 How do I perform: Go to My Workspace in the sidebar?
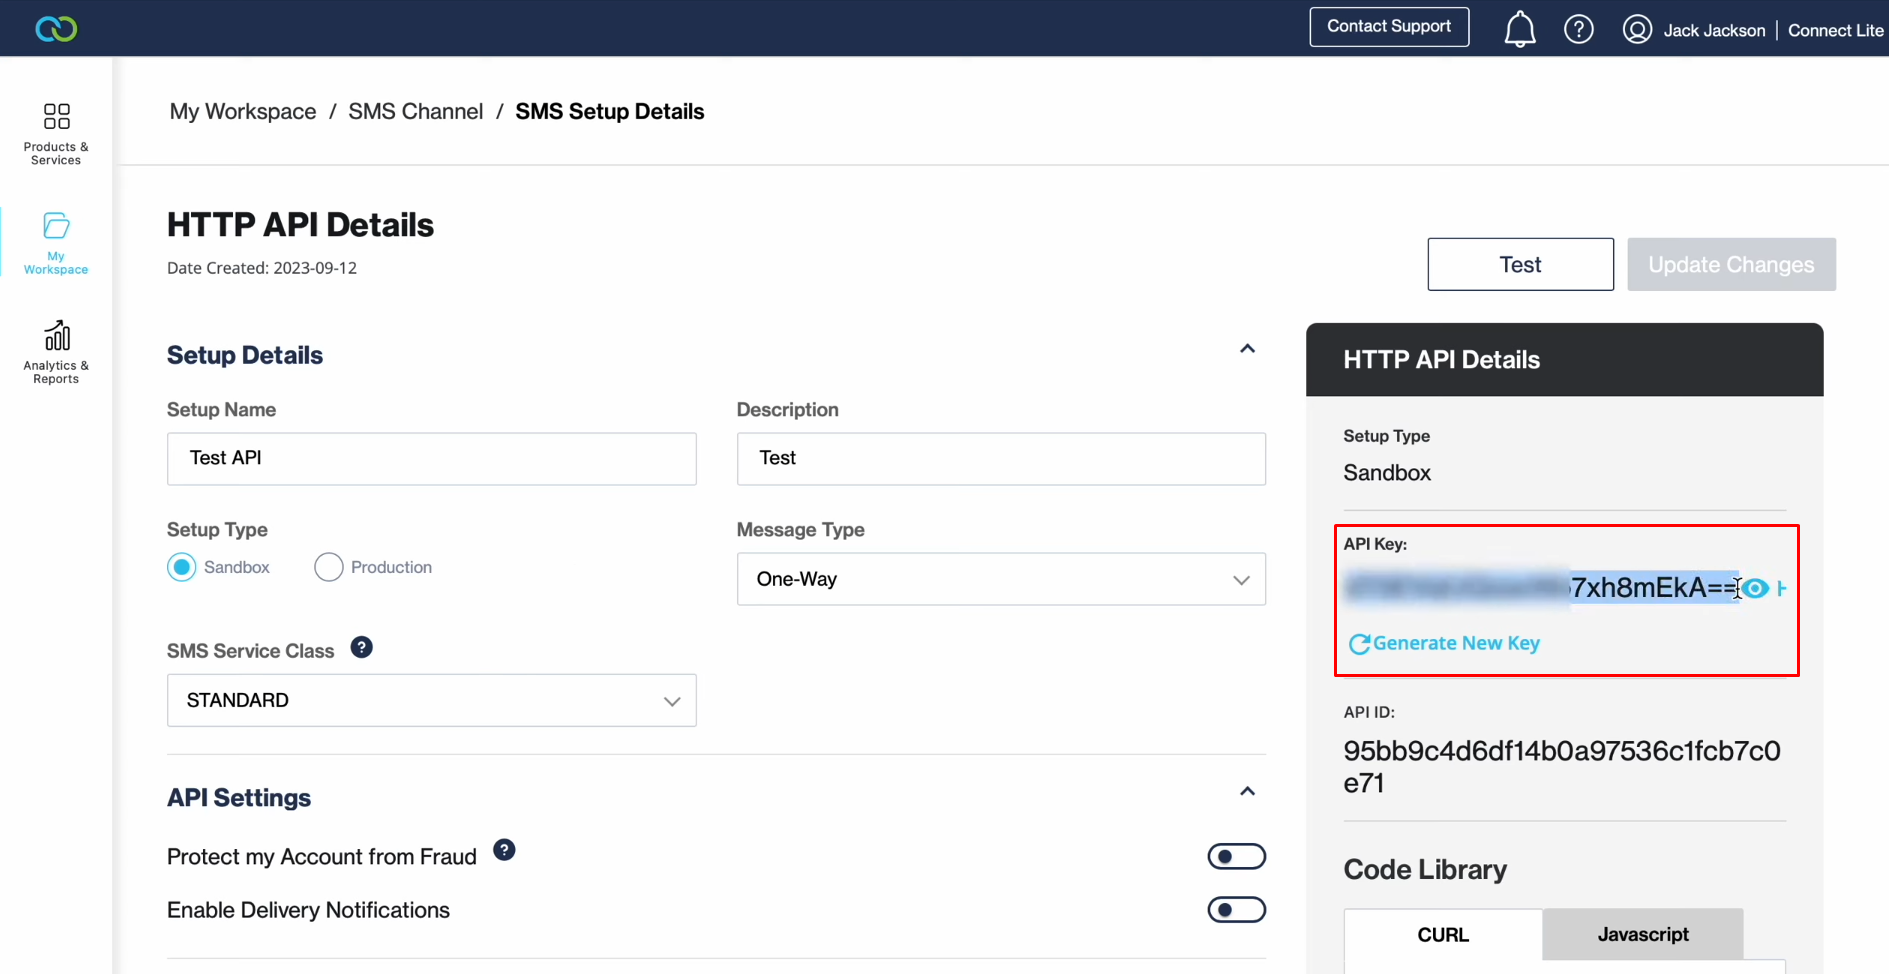click(x=56, y=243)
